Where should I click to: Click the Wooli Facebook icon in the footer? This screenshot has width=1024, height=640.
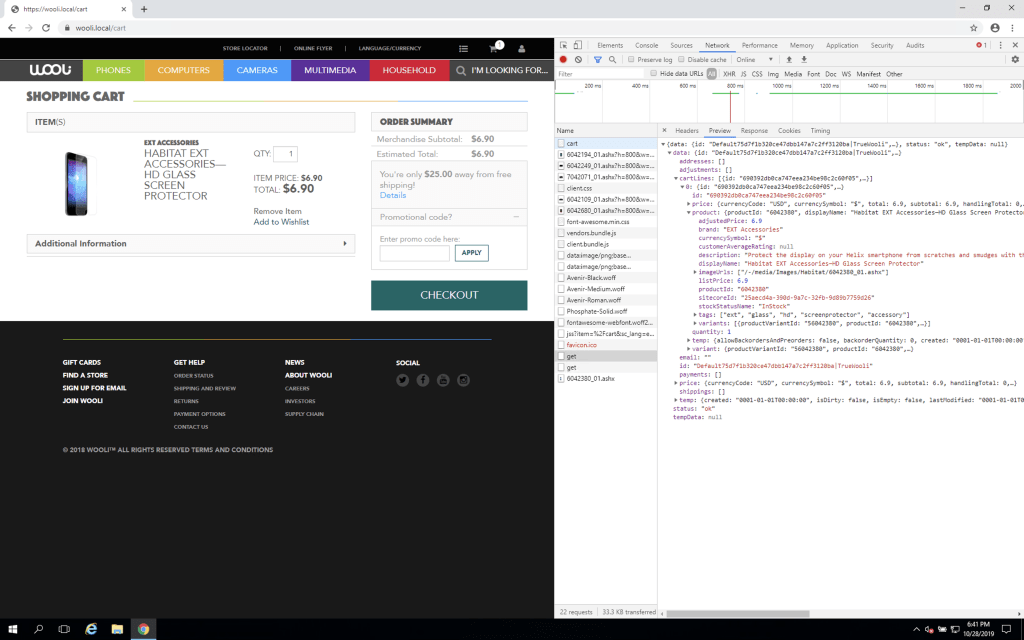click(422, 380)
